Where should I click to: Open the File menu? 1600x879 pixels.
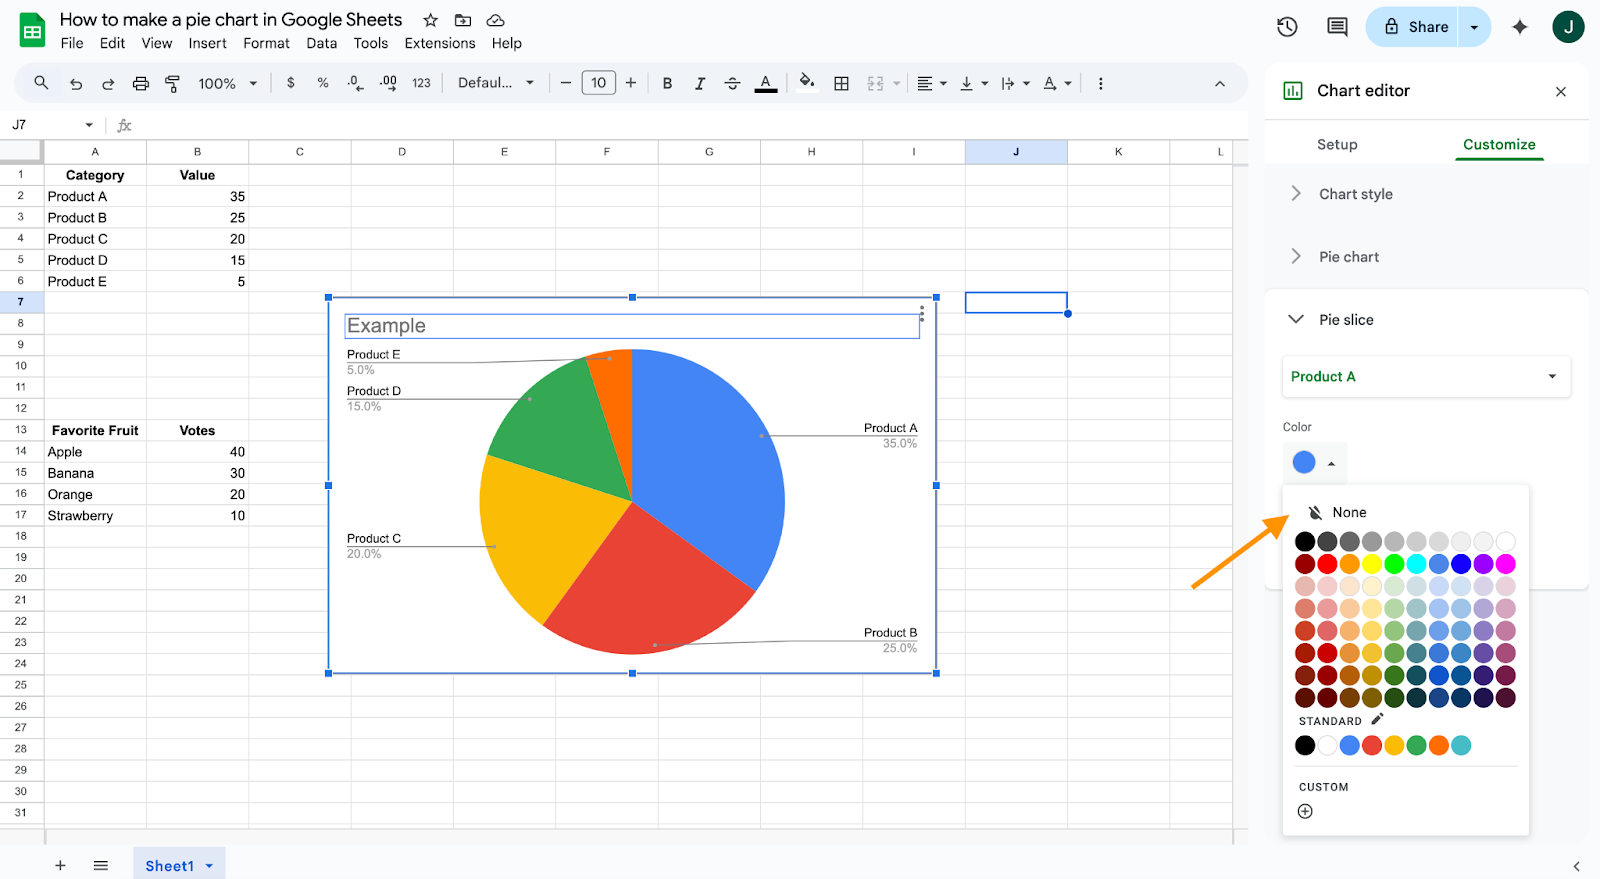tap(72, 44)
